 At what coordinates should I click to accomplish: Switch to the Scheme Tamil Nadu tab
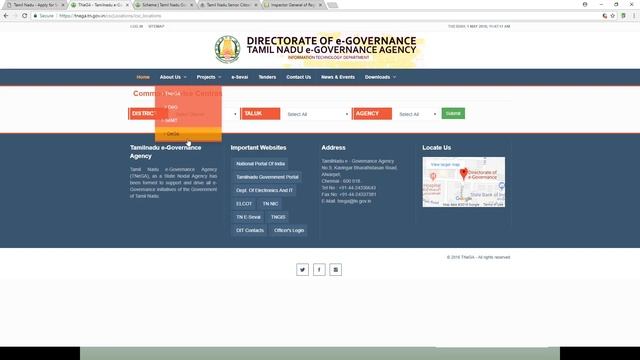pyautogui.click(x=163, y=5)
